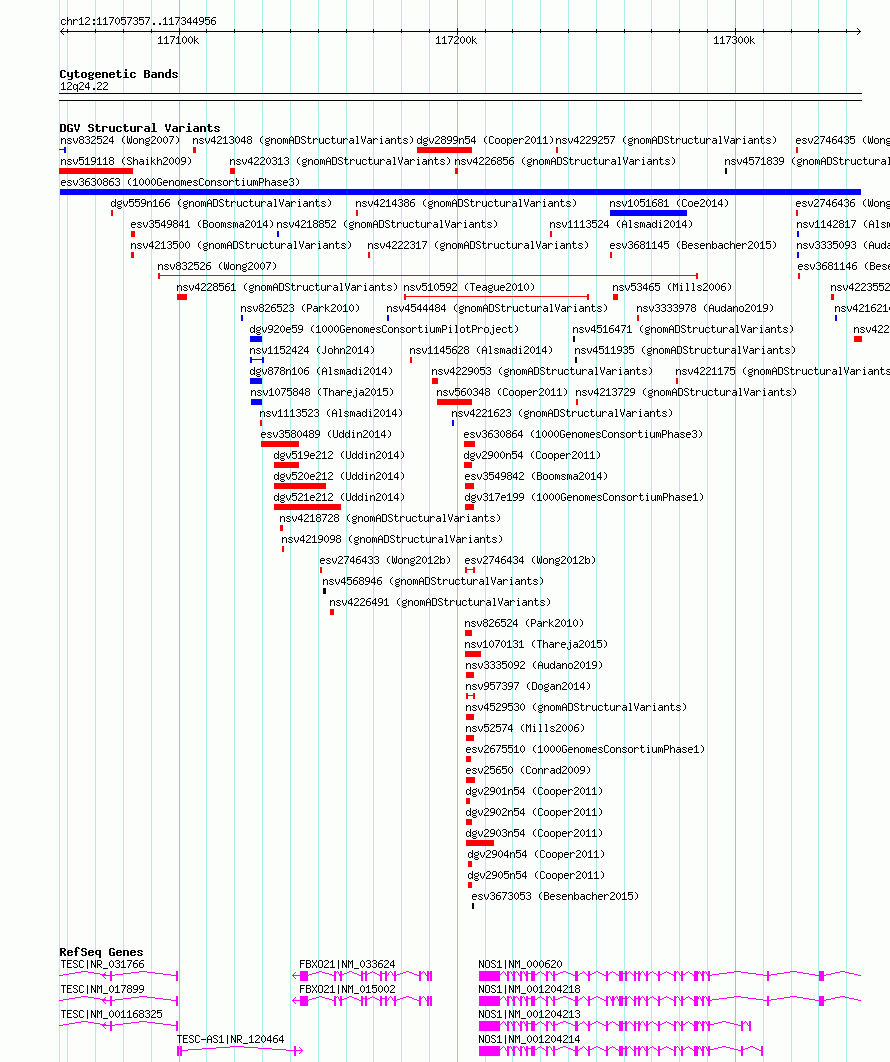Open variant nsv1113524 (Alsmadi2014)
The width and height of the screenshot is (890, 1062).
[x=620, y=224]
